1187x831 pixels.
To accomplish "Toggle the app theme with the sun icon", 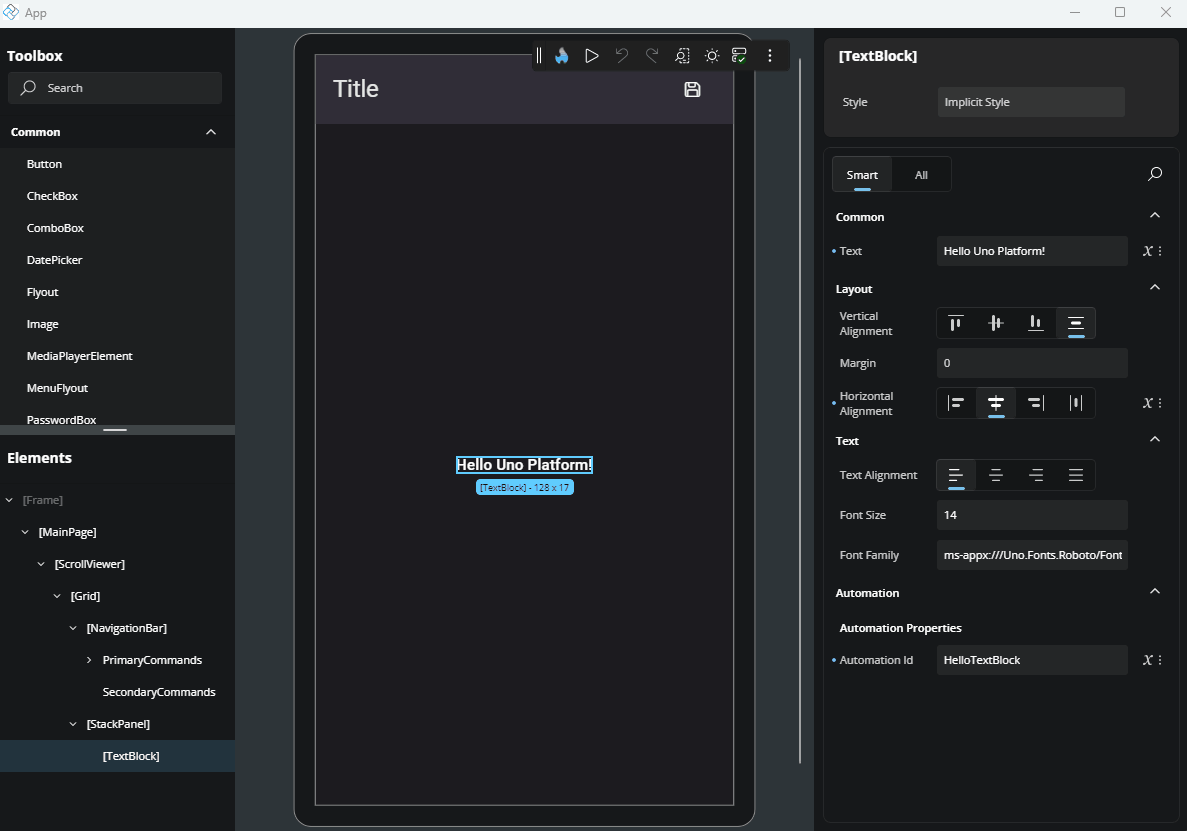I will [x=711, y=55].
